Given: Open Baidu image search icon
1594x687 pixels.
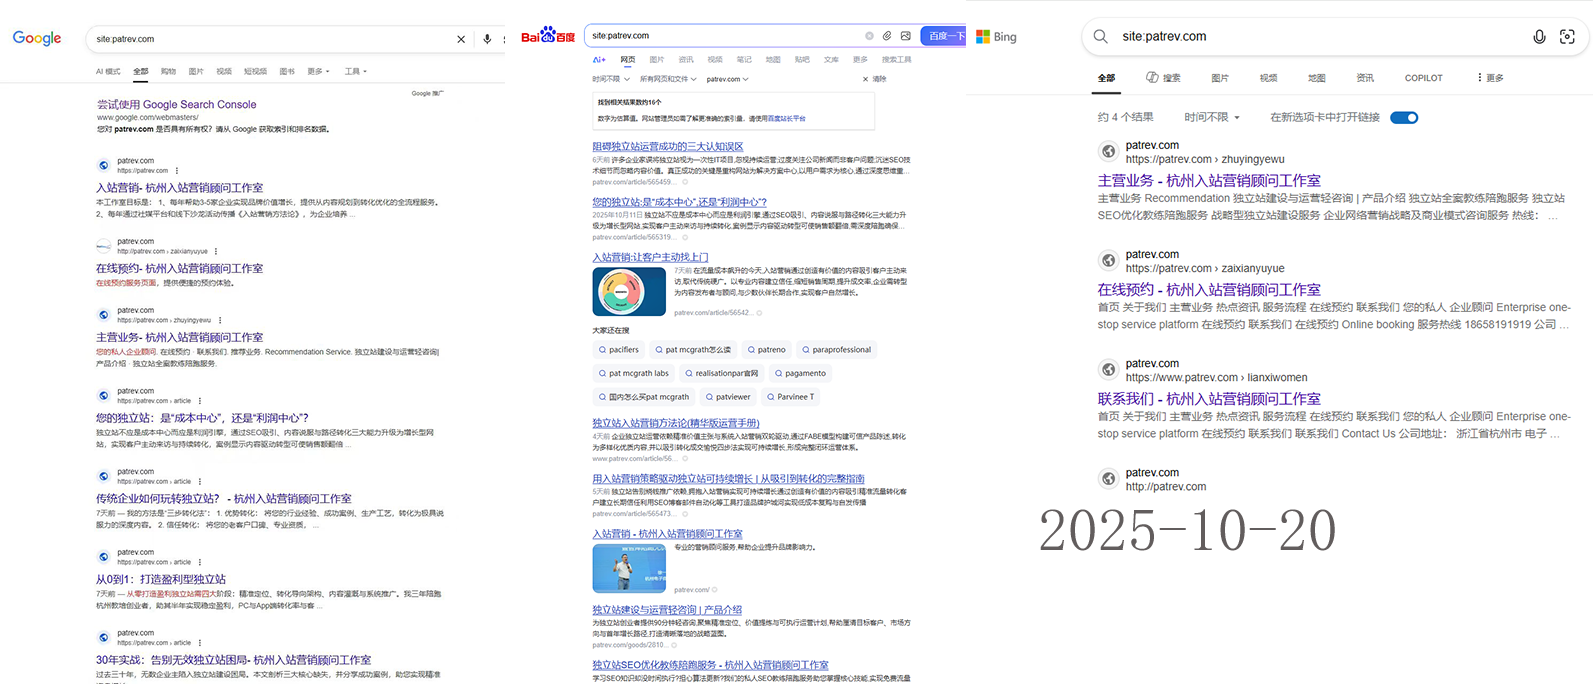Looking at the screenshot, I should (x=905, y=36).
